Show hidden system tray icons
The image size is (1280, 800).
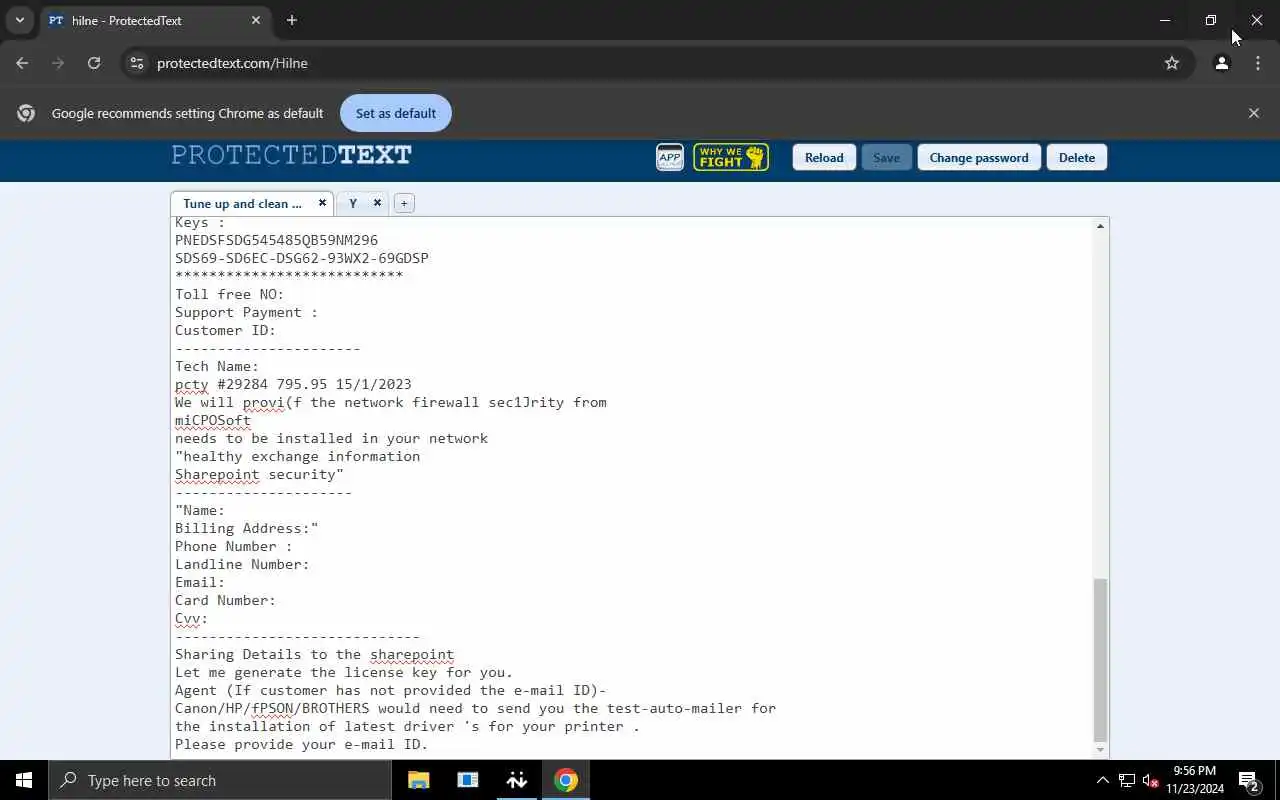coord(1102,780)
